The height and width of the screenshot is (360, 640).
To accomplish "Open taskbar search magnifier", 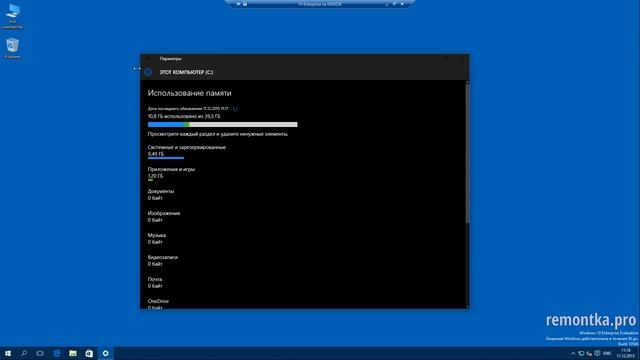I will (24, 353).
